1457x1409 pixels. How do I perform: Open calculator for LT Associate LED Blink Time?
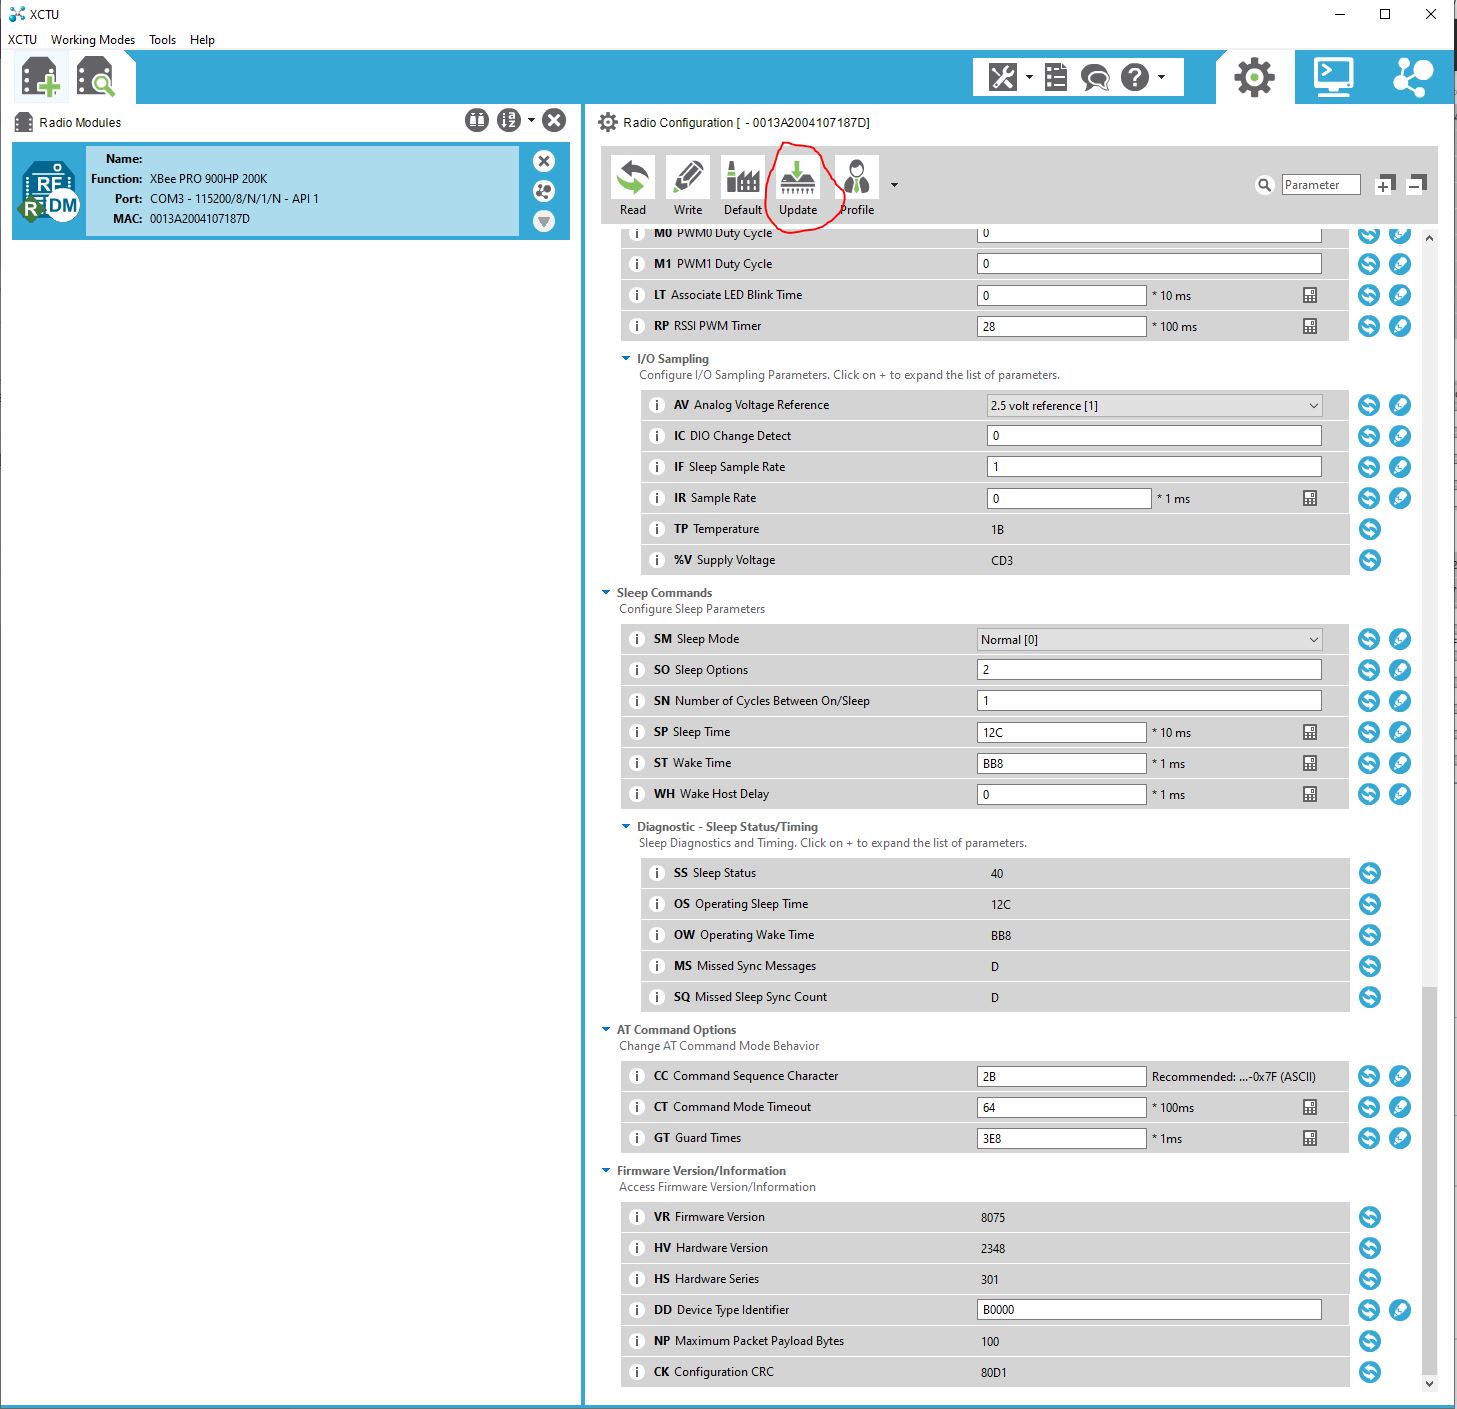coord(1310,295)
